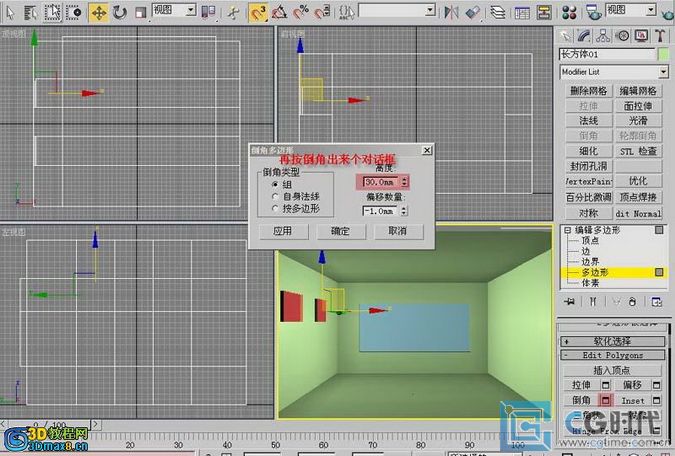Screen dimensions: 675x456
Task: Select the 多边形 sub-object level
Action: pyautogui.click(x=594, y=272)
